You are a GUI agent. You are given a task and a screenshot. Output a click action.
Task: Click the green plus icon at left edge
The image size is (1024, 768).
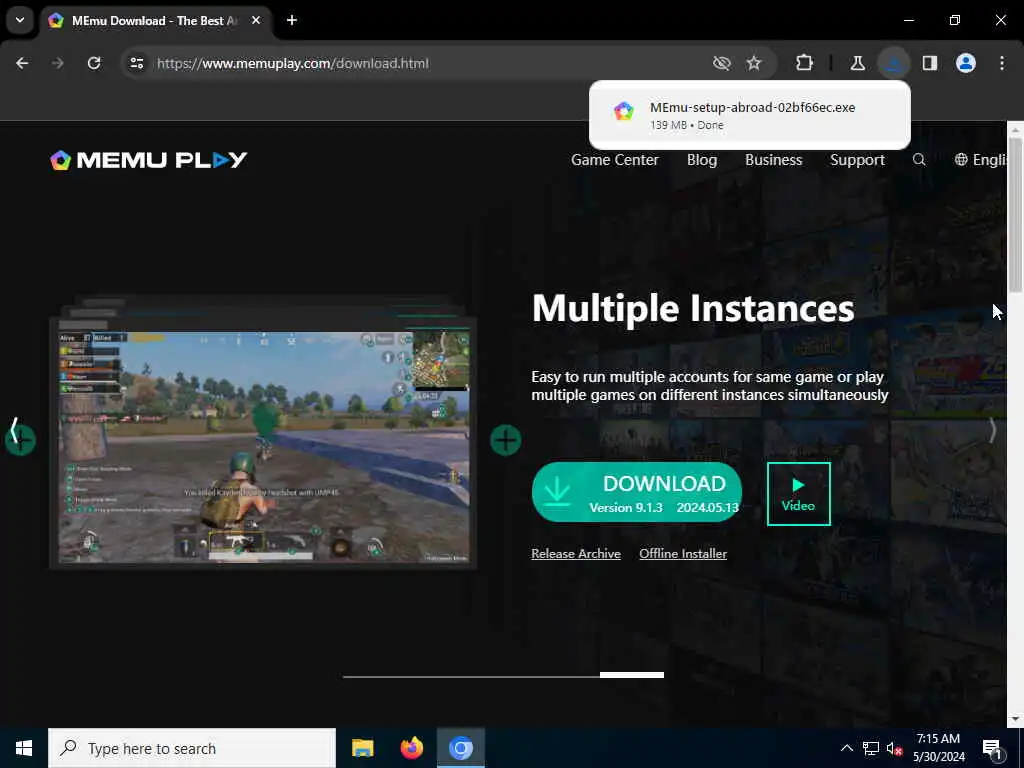[20, 440]
